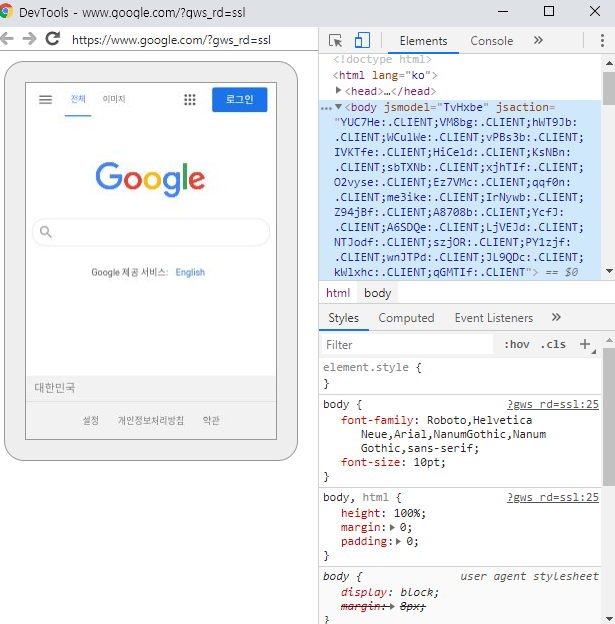Screen dimensions: 615x624
Task: Maximize the DevTools window
Action: click(x=549, y=11)
